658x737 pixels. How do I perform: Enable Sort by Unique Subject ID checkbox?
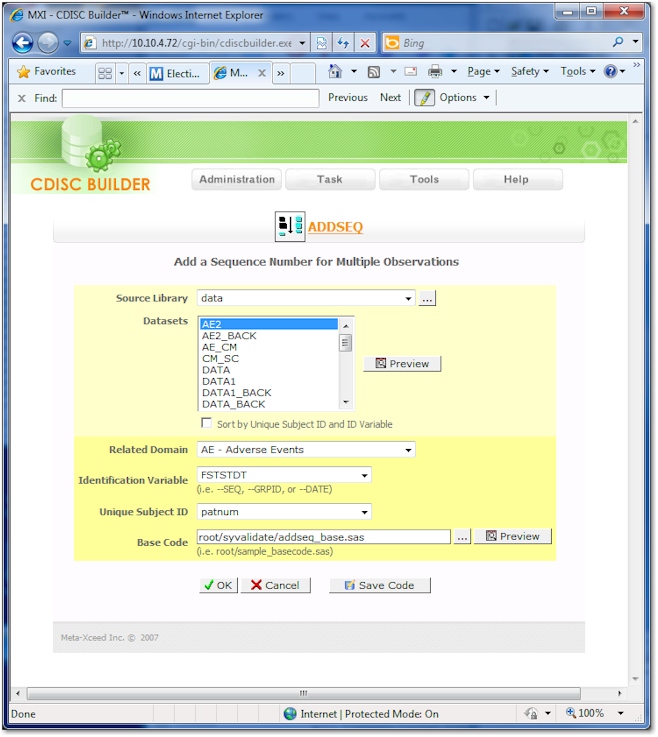pyautogui.click(x=206, y=423)
